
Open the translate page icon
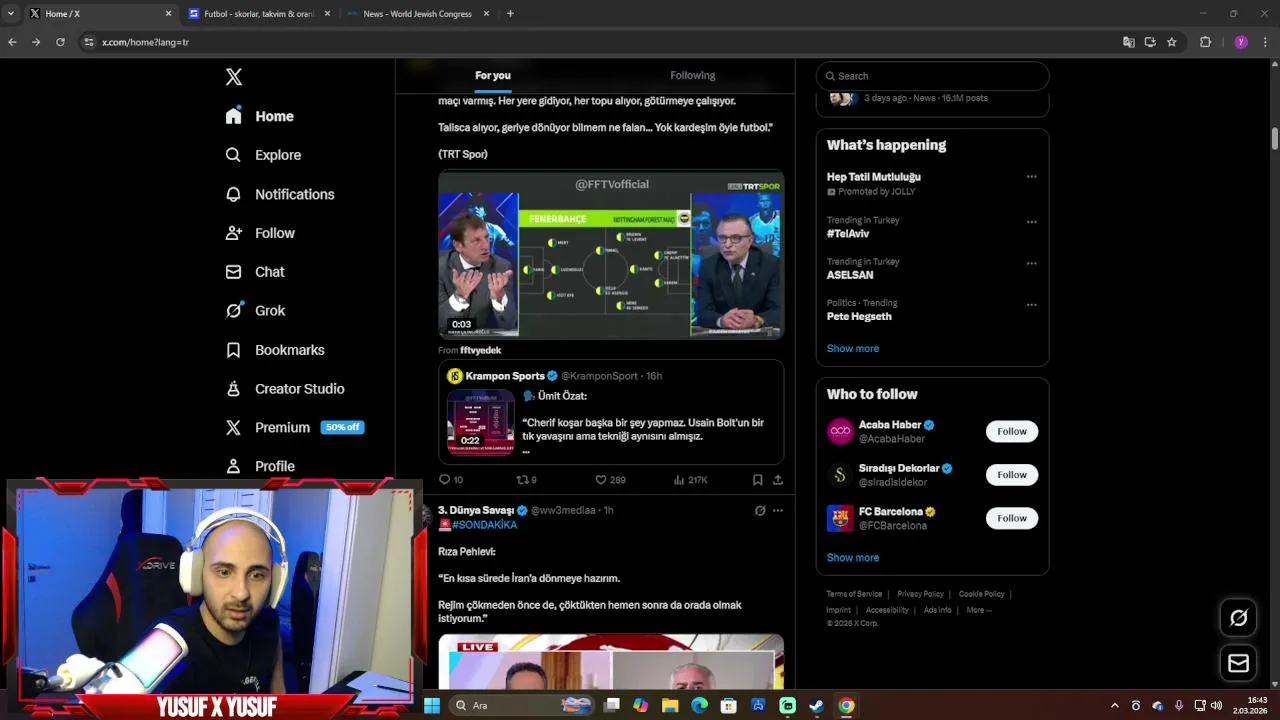click(x=1128, y=42)
